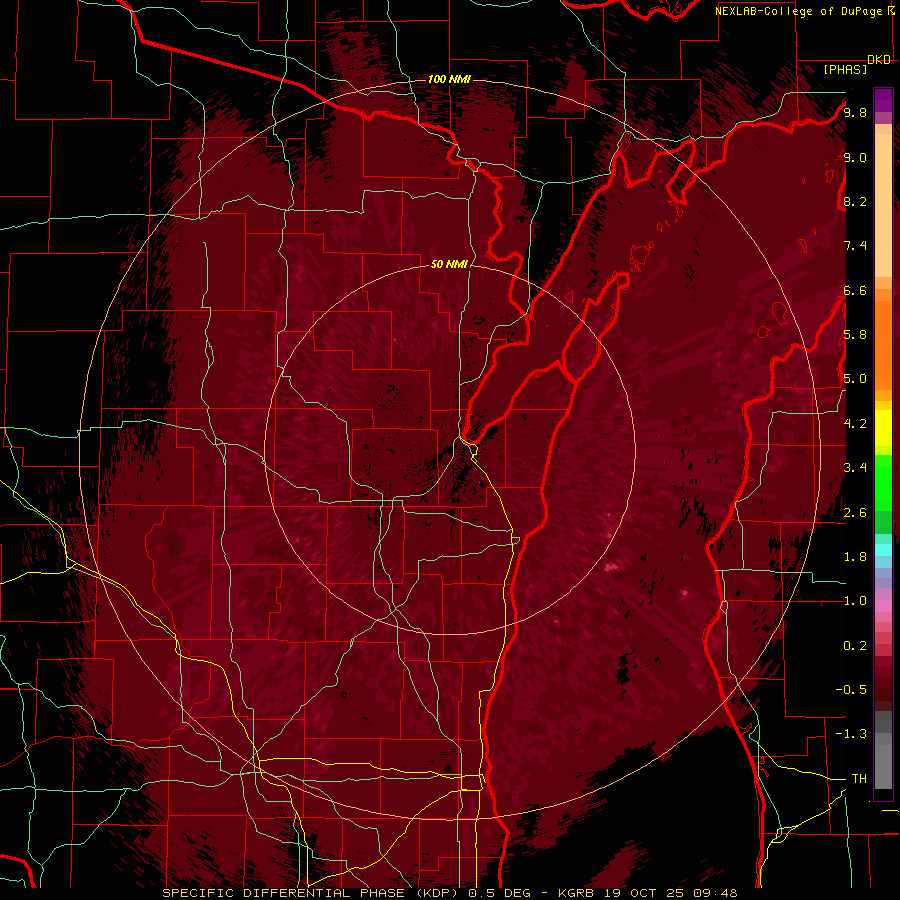Image resolution: width=900 pixels, height=900 pixels.
Task: Click the 7.4 scale value
Action: [x=855, y=246]
